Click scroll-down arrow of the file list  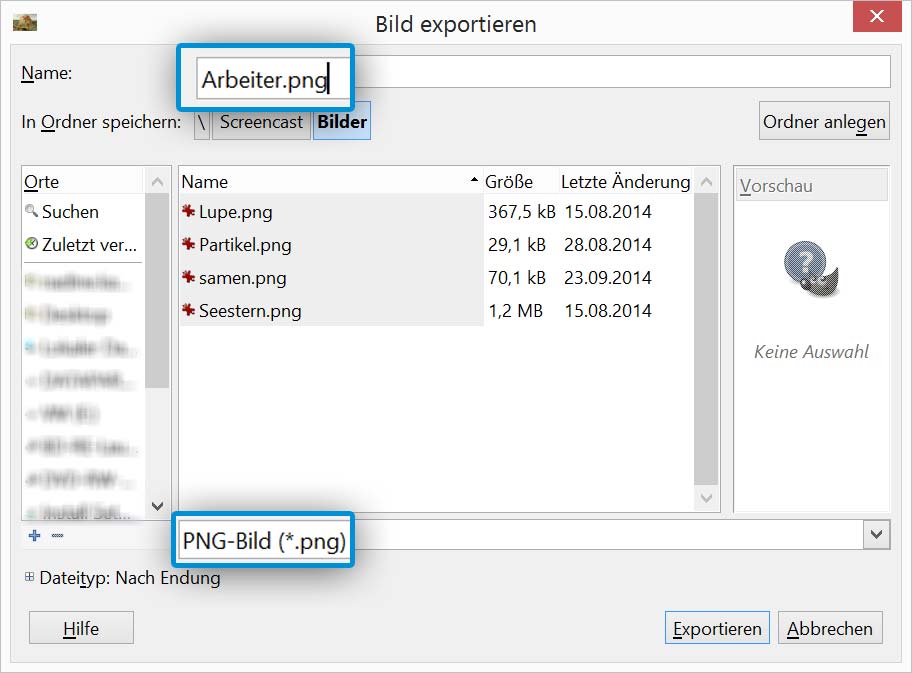[x=706, y=498]
